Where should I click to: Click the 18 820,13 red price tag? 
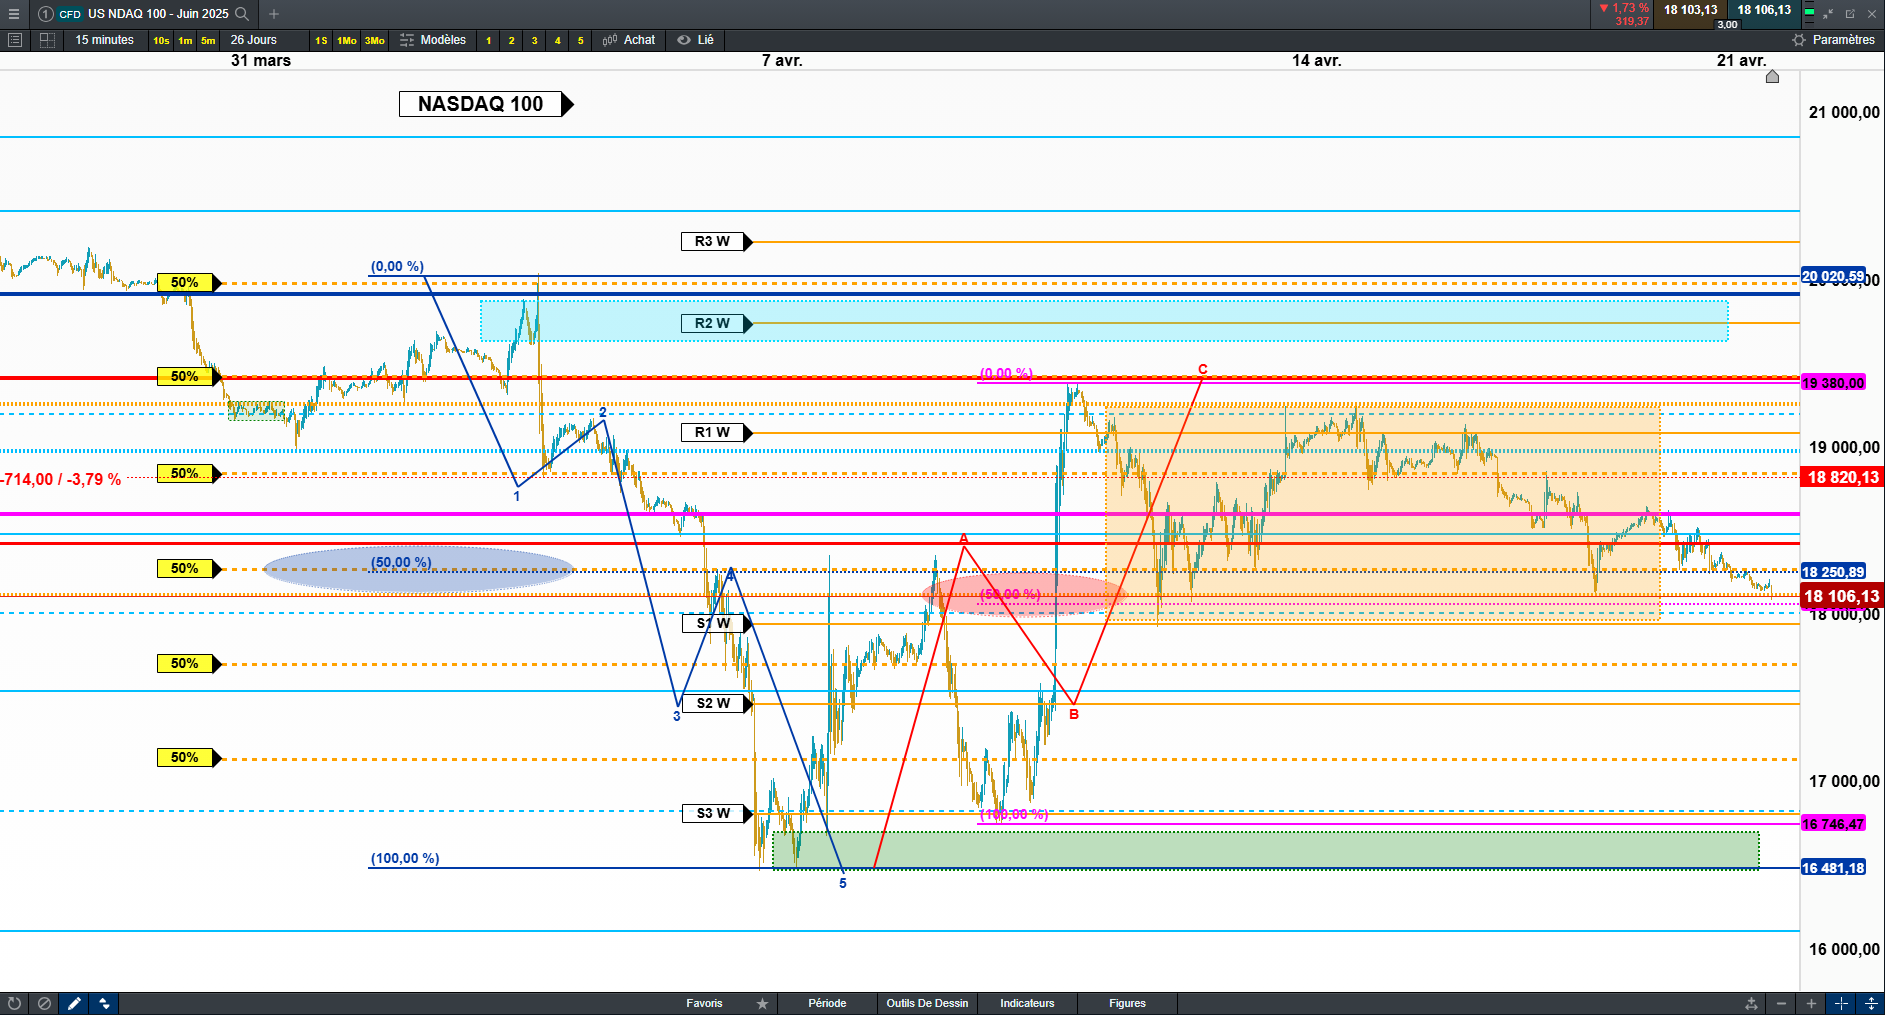[x=1842, y=477]
